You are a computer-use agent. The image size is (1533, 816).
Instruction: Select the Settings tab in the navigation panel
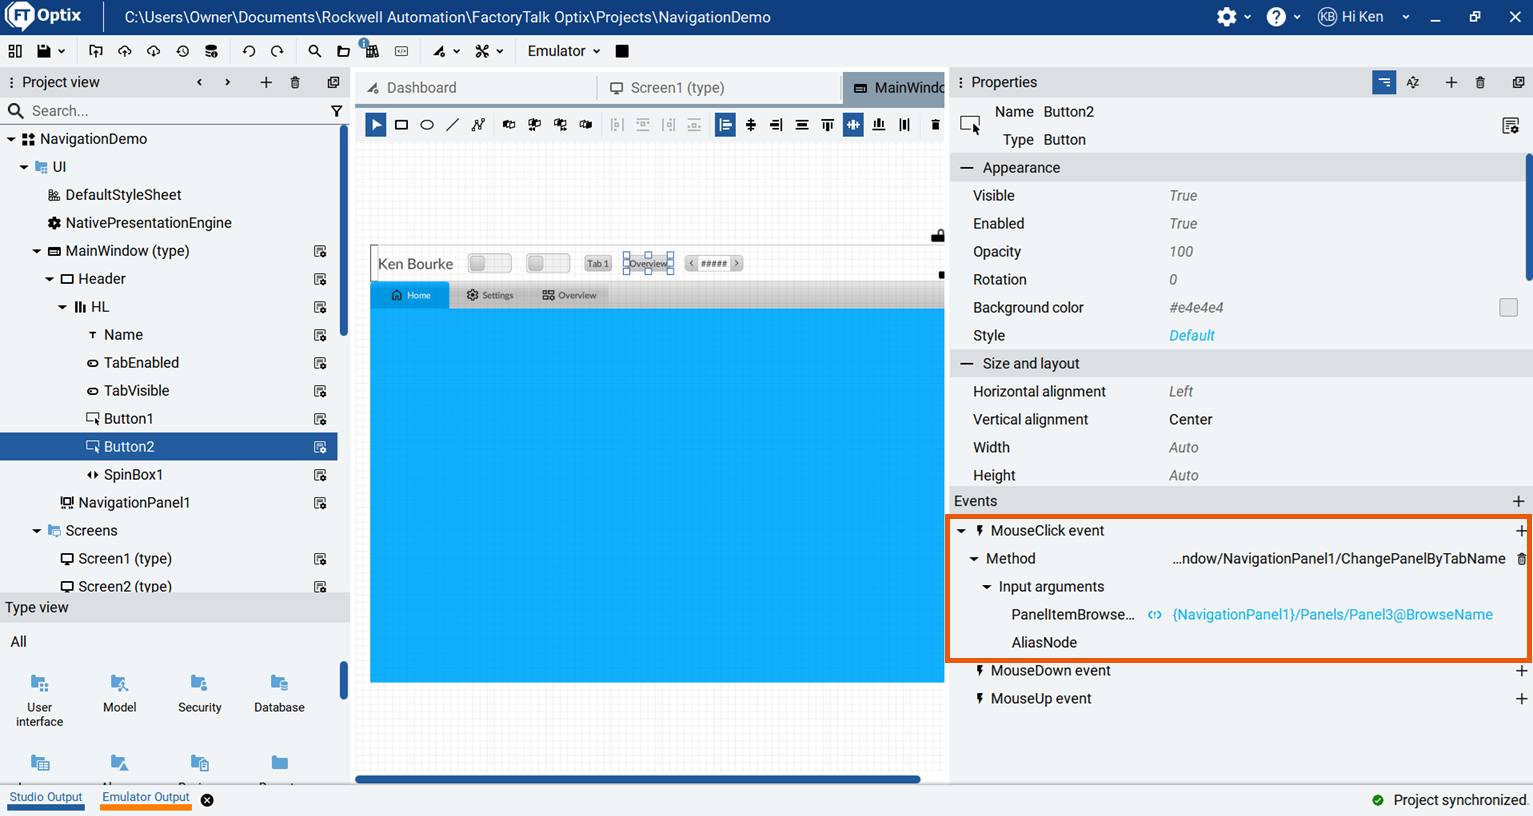click(490, 295)
